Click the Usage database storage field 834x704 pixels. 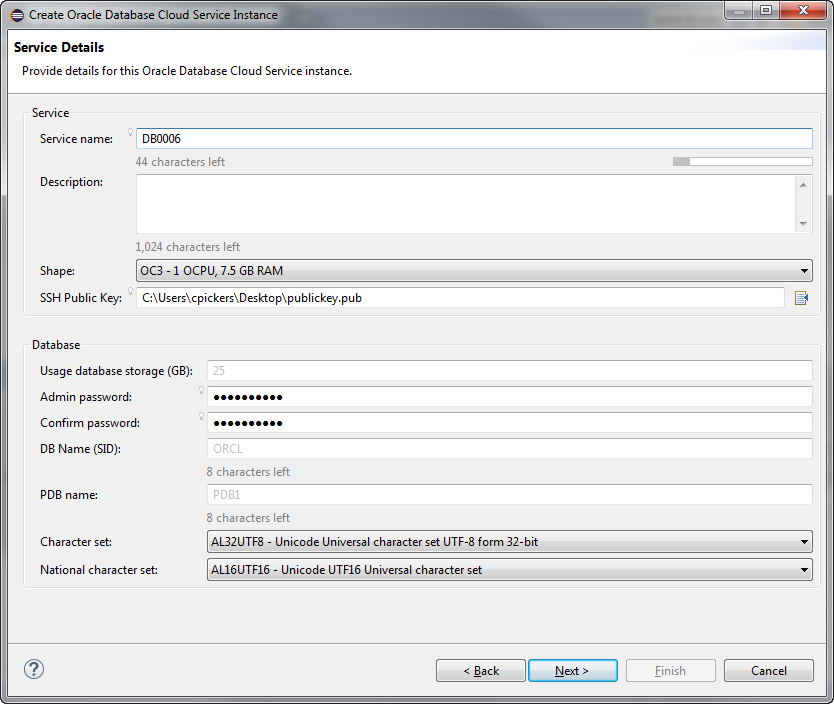coord(510,371)
